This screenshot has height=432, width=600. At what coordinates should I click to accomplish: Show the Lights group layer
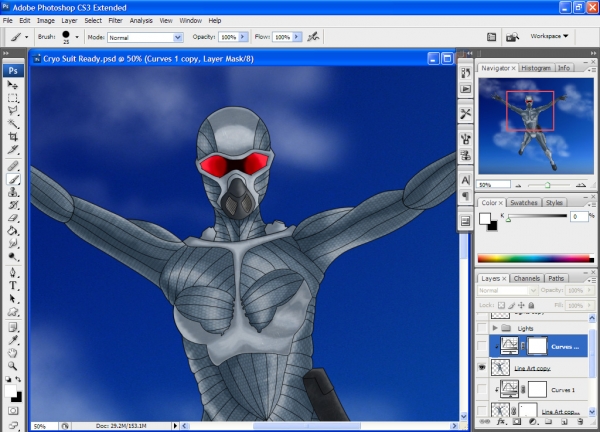482,328
